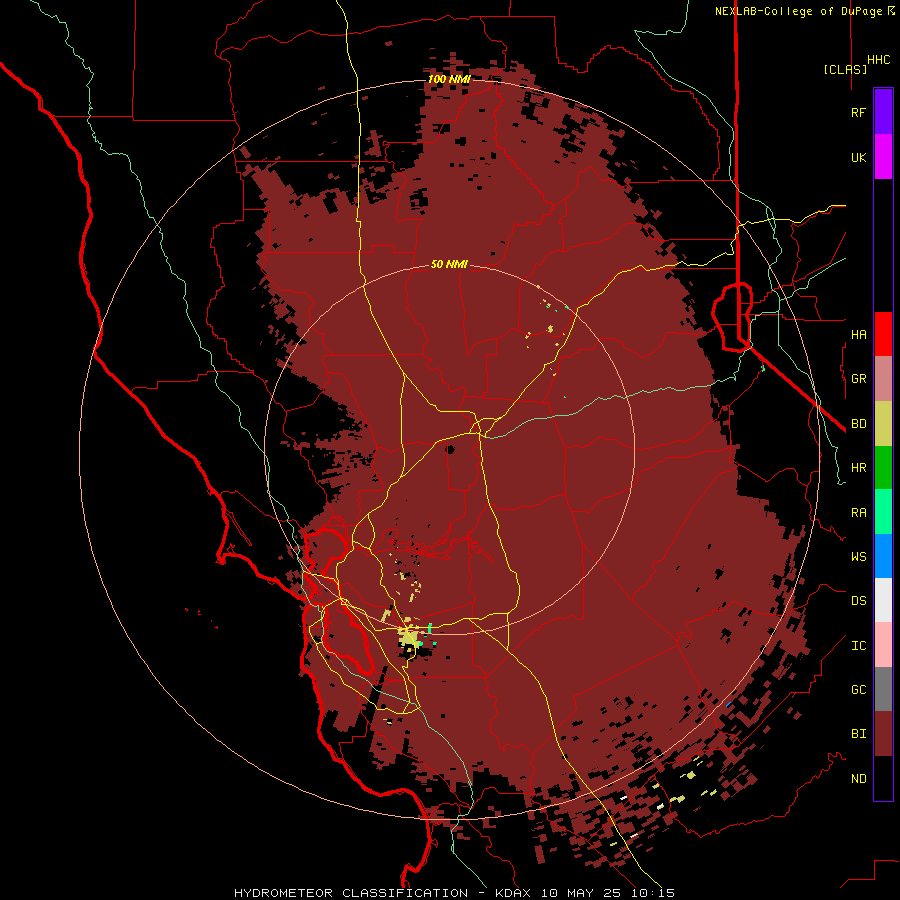
Task: Click the BI legend label
Action: pos(858,734)
